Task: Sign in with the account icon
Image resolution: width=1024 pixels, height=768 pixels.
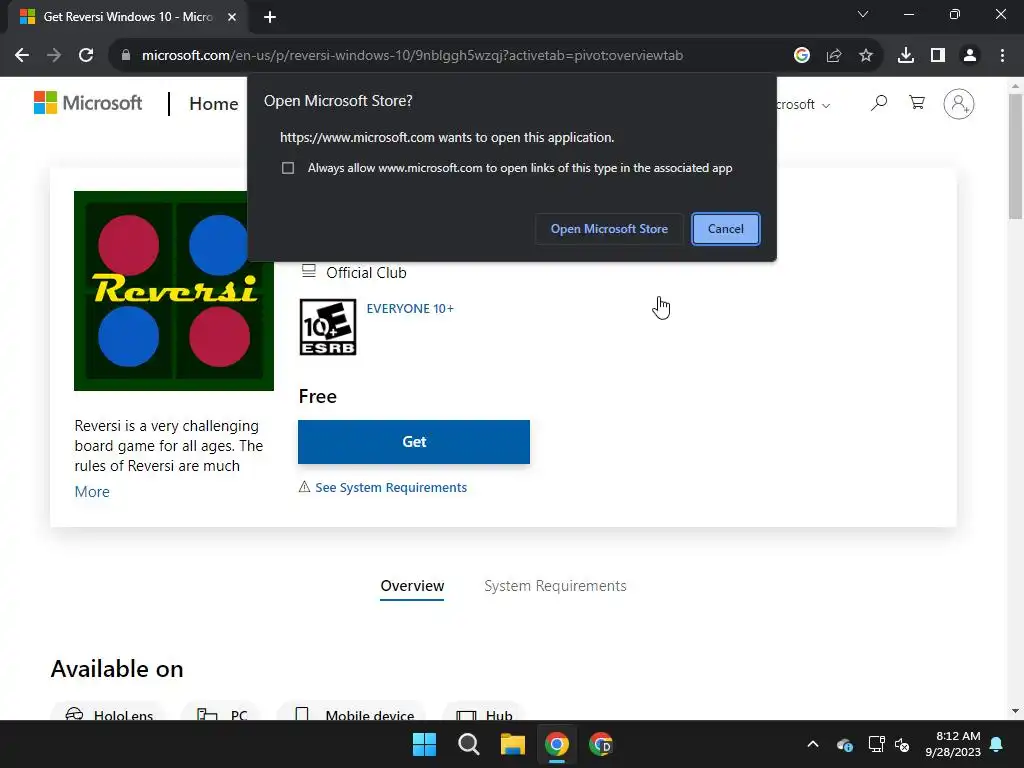Action: [959, 104]
